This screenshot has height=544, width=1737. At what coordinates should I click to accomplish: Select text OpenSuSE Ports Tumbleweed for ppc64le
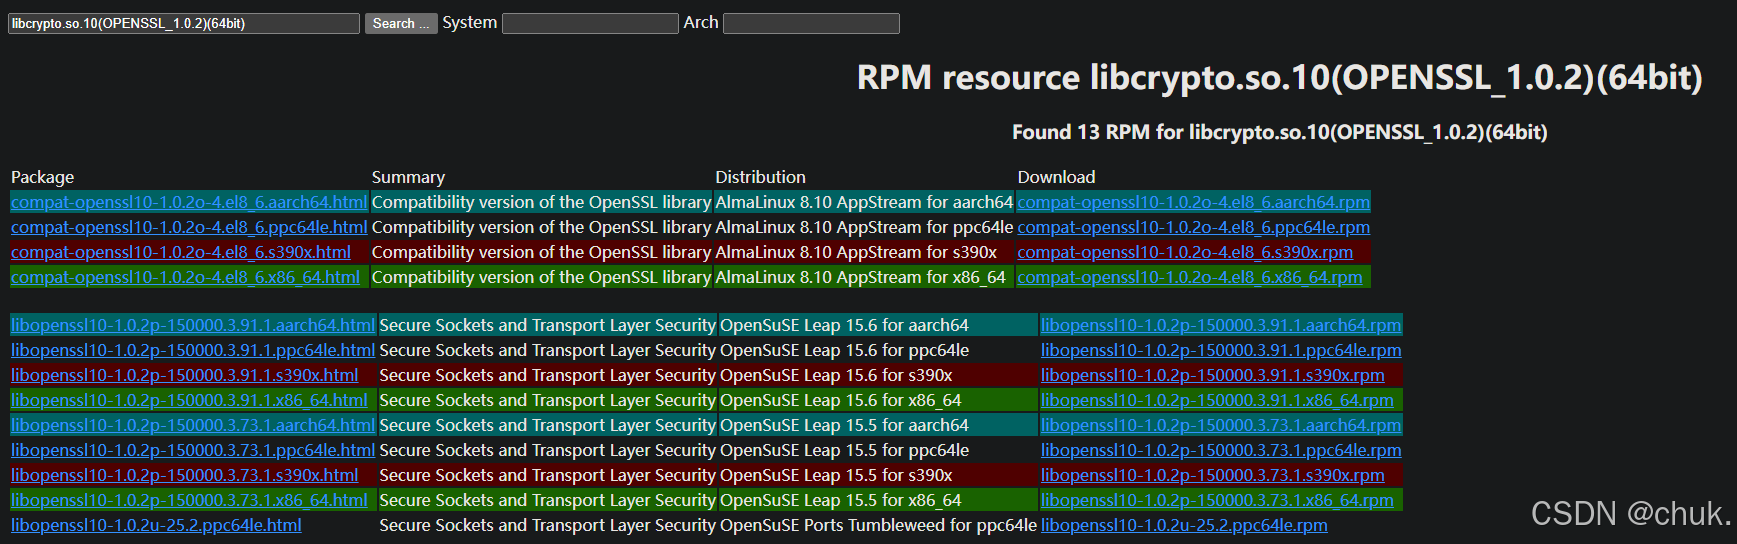coord(878,525)
